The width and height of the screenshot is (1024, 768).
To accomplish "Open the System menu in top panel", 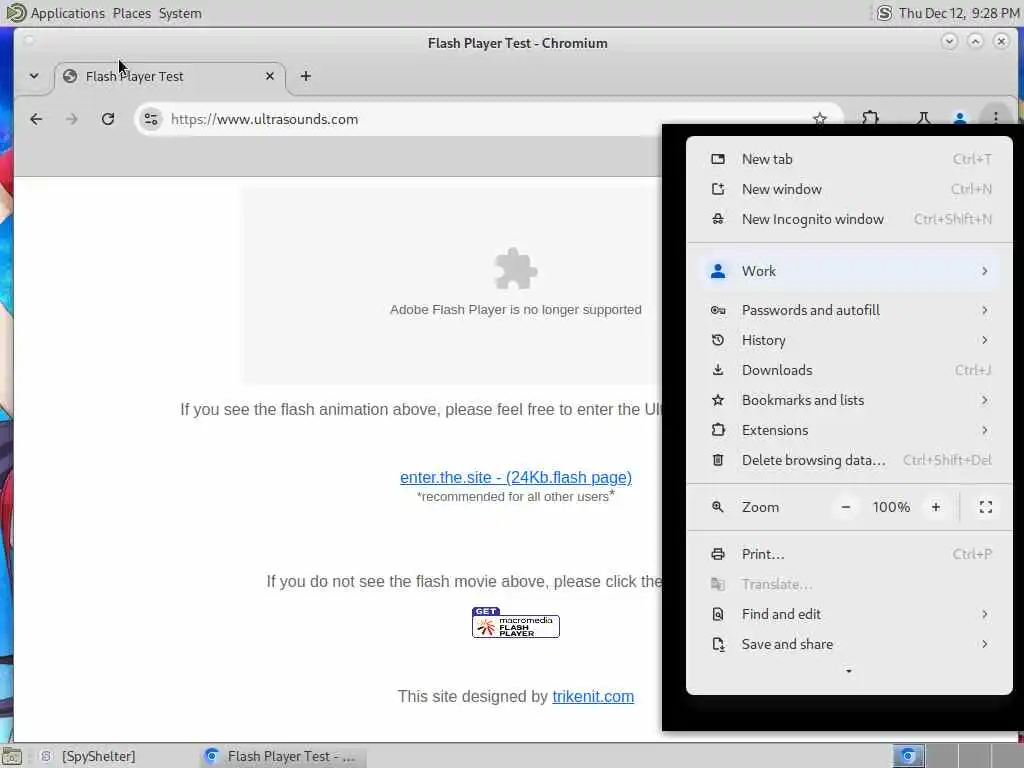I will [180, 13].
